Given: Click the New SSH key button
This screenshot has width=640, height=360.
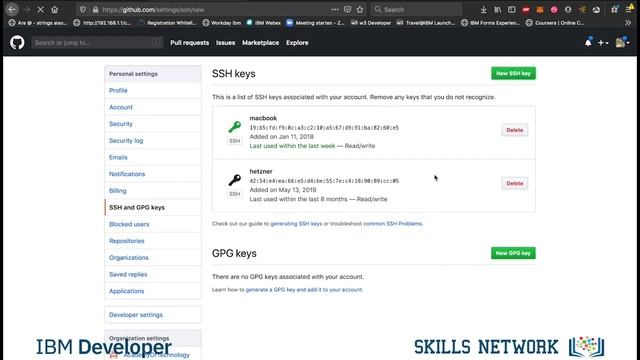Looking at the screenshot, I should coord(513,73).
